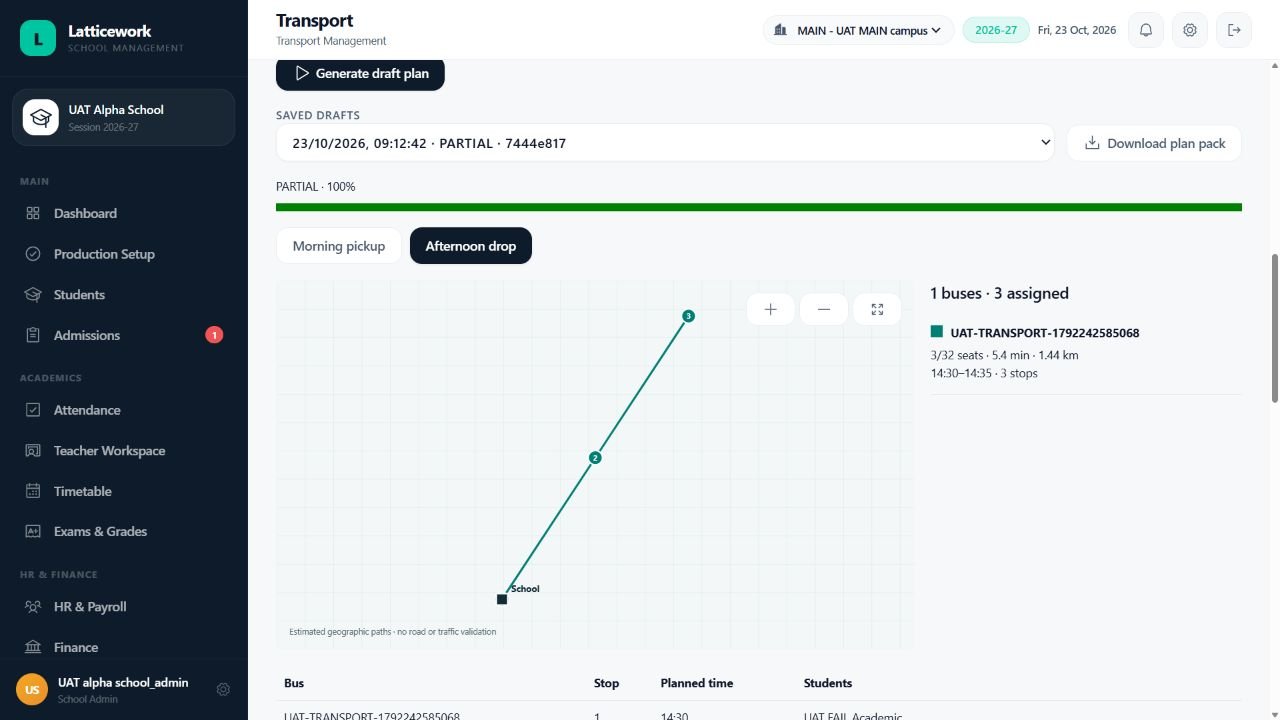
Task: Zoom out on the route map
Action: [824, 309]
